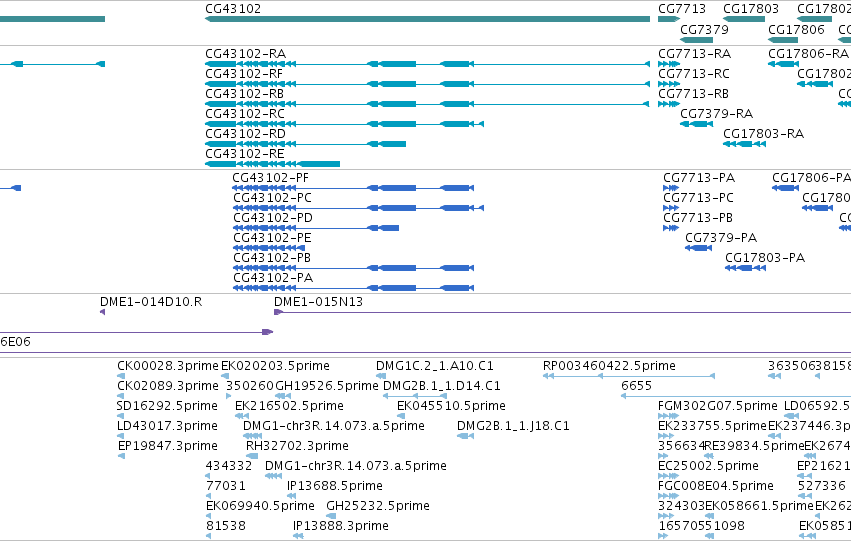Click protein CG43102-PA

coord(273,278)
